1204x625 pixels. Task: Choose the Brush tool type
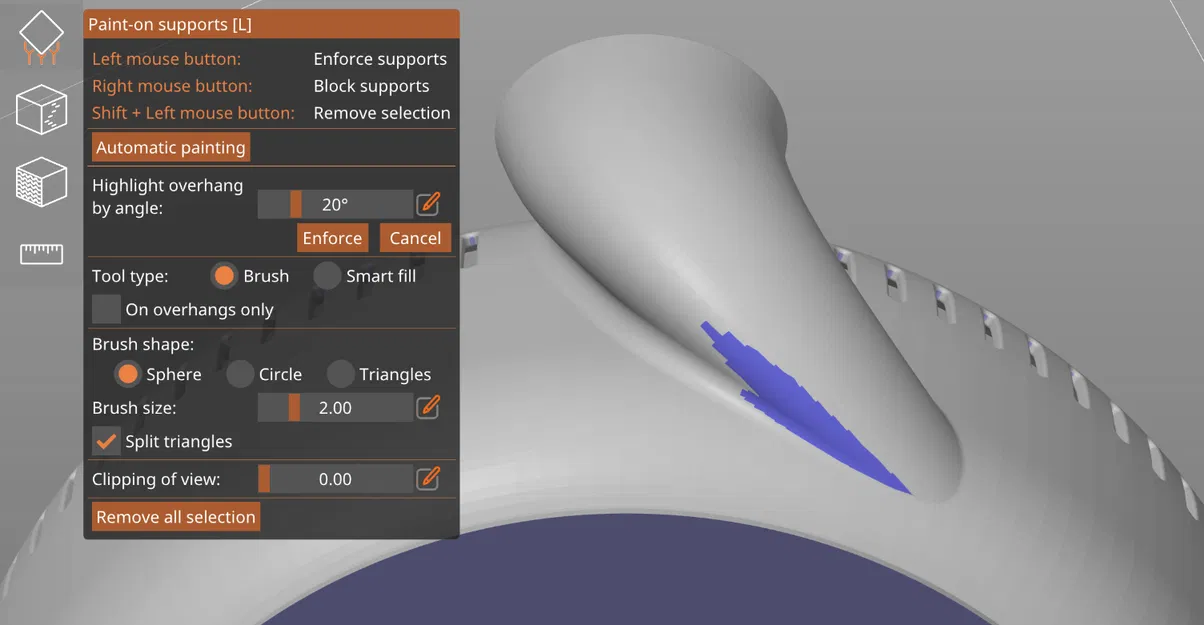[225, 275]
